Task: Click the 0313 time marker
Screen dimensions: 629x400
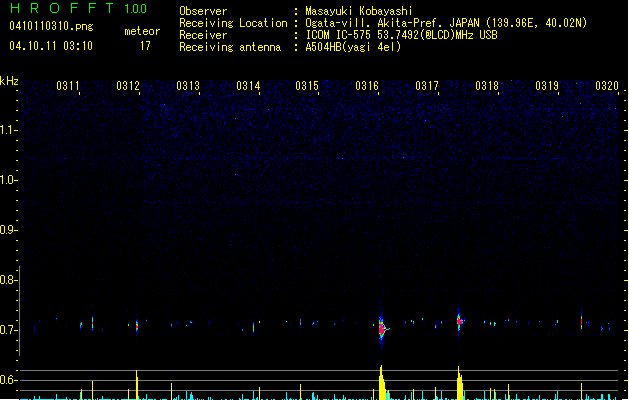Action: (x=188, y=86)
